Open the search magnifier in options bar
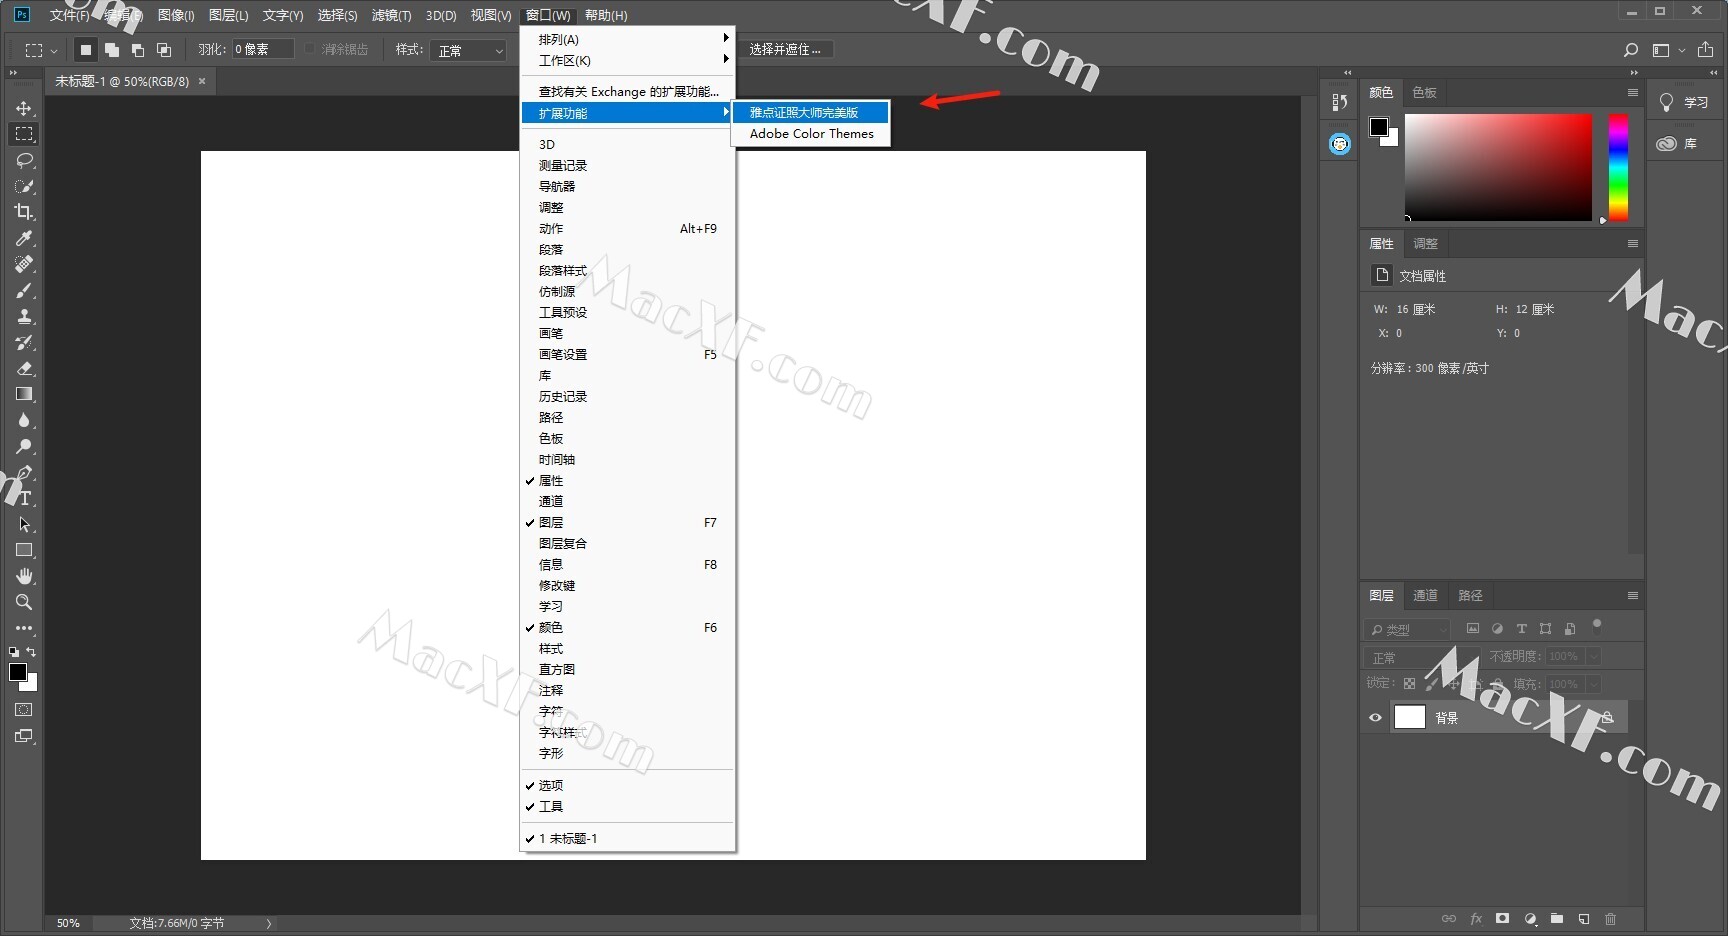 pyautogui.click(x=1631, y=50)
